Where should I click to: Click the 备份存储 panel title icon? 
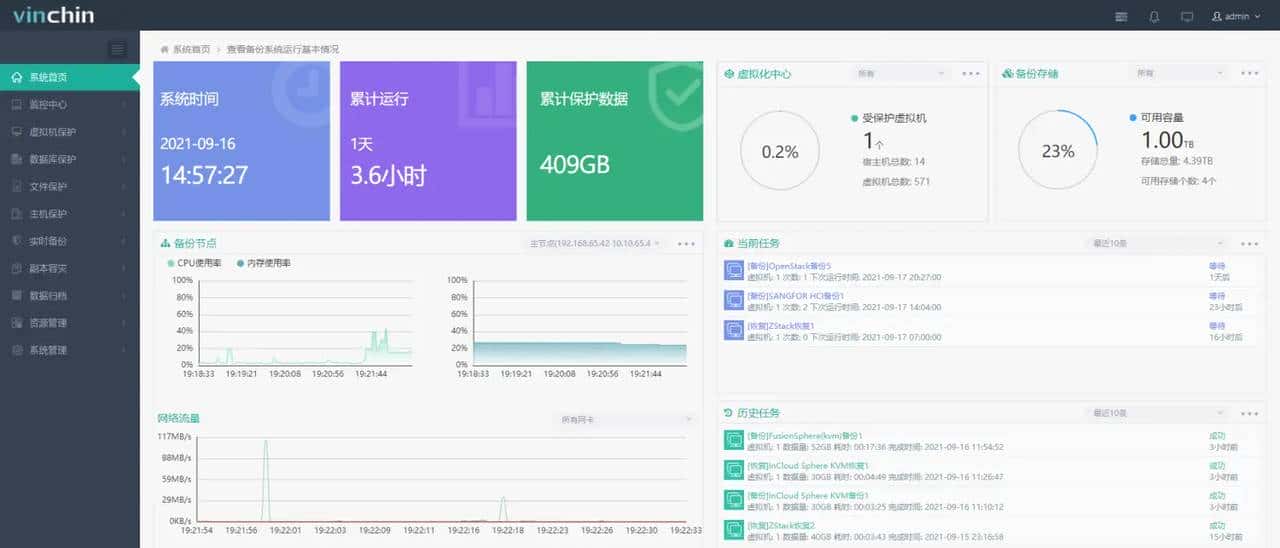click(1007, 73)
